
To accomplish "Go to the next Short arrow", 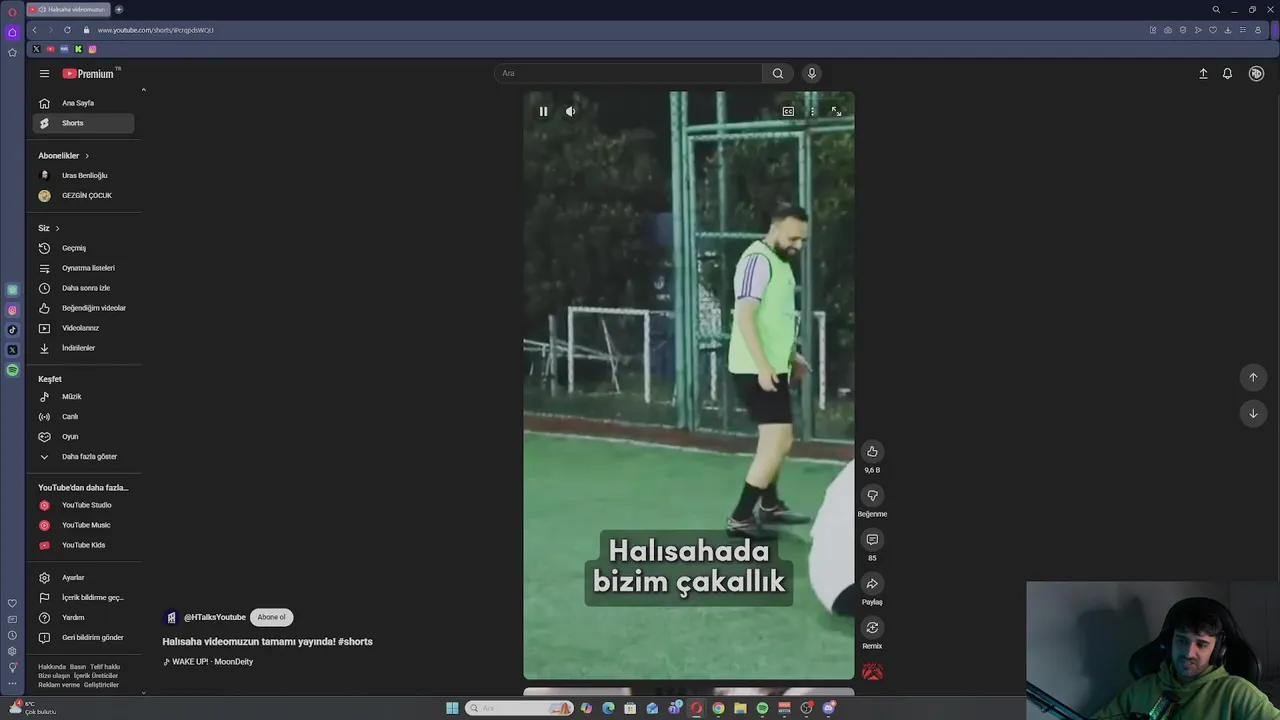I will (1253, 413).
